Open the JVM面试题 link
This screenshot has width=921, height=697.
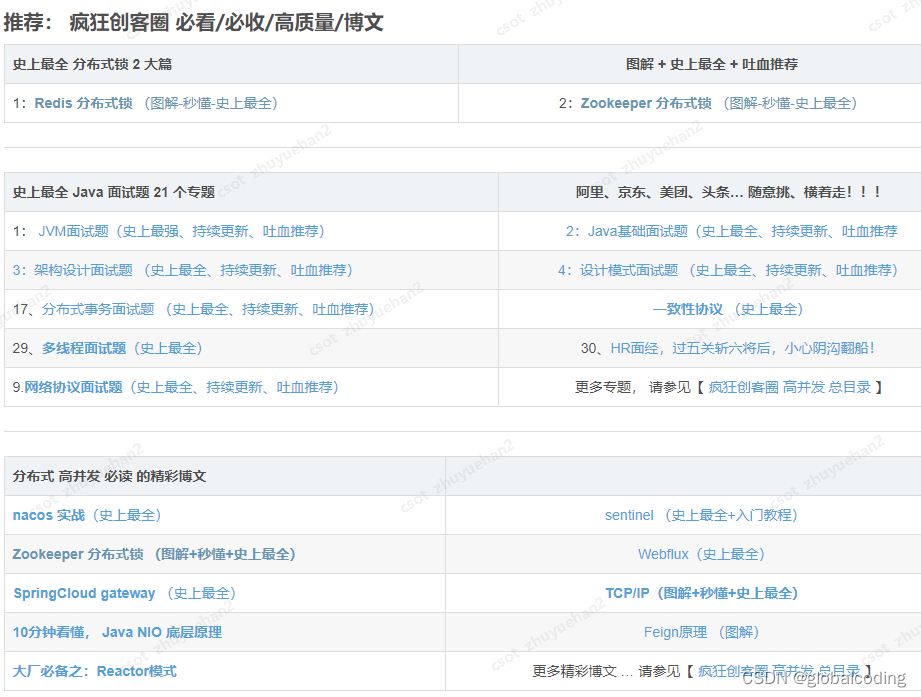point(181,231)
